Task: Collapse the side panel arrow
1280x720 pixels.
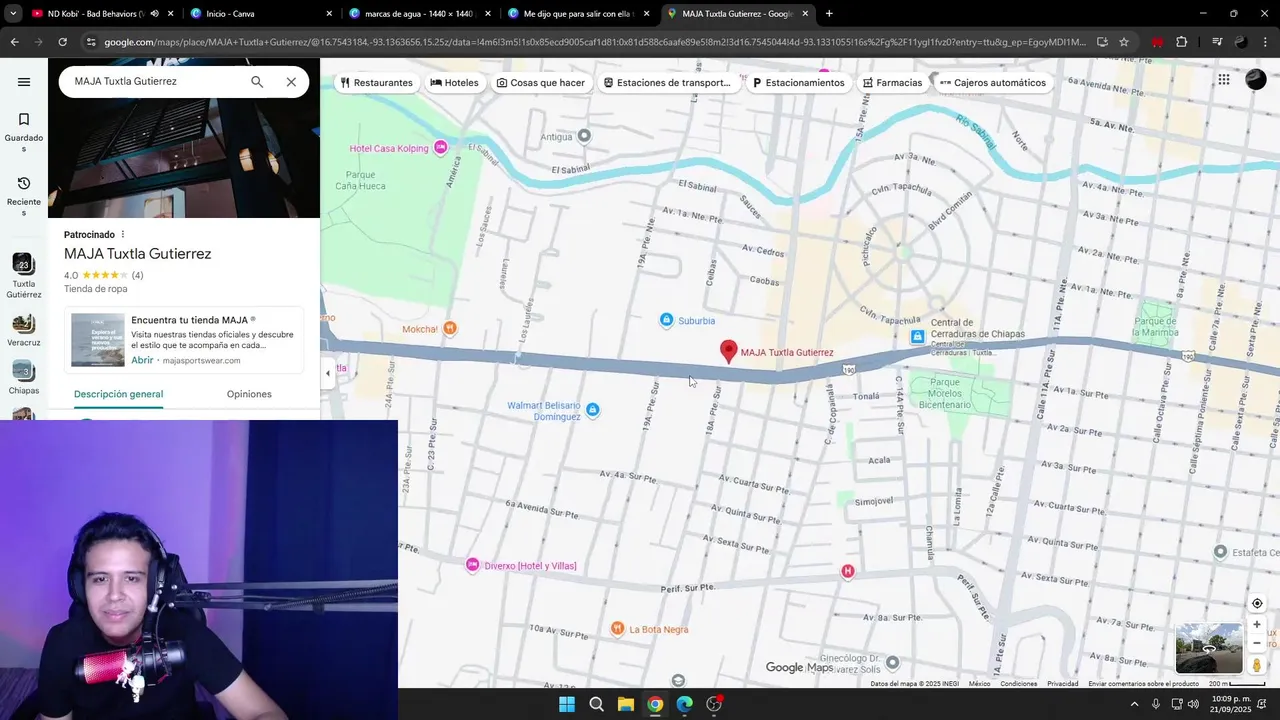Action: [328, 374]
